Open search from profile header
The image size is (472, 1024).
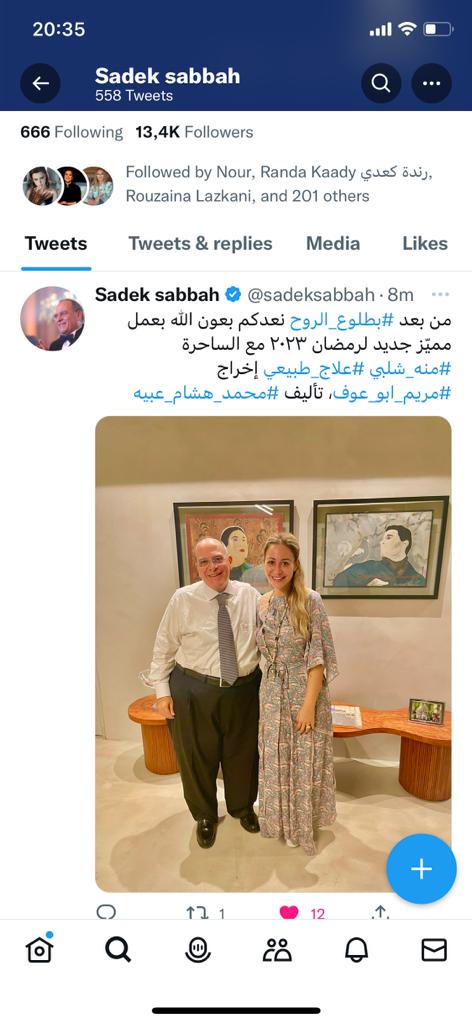(x=381, y=83)
